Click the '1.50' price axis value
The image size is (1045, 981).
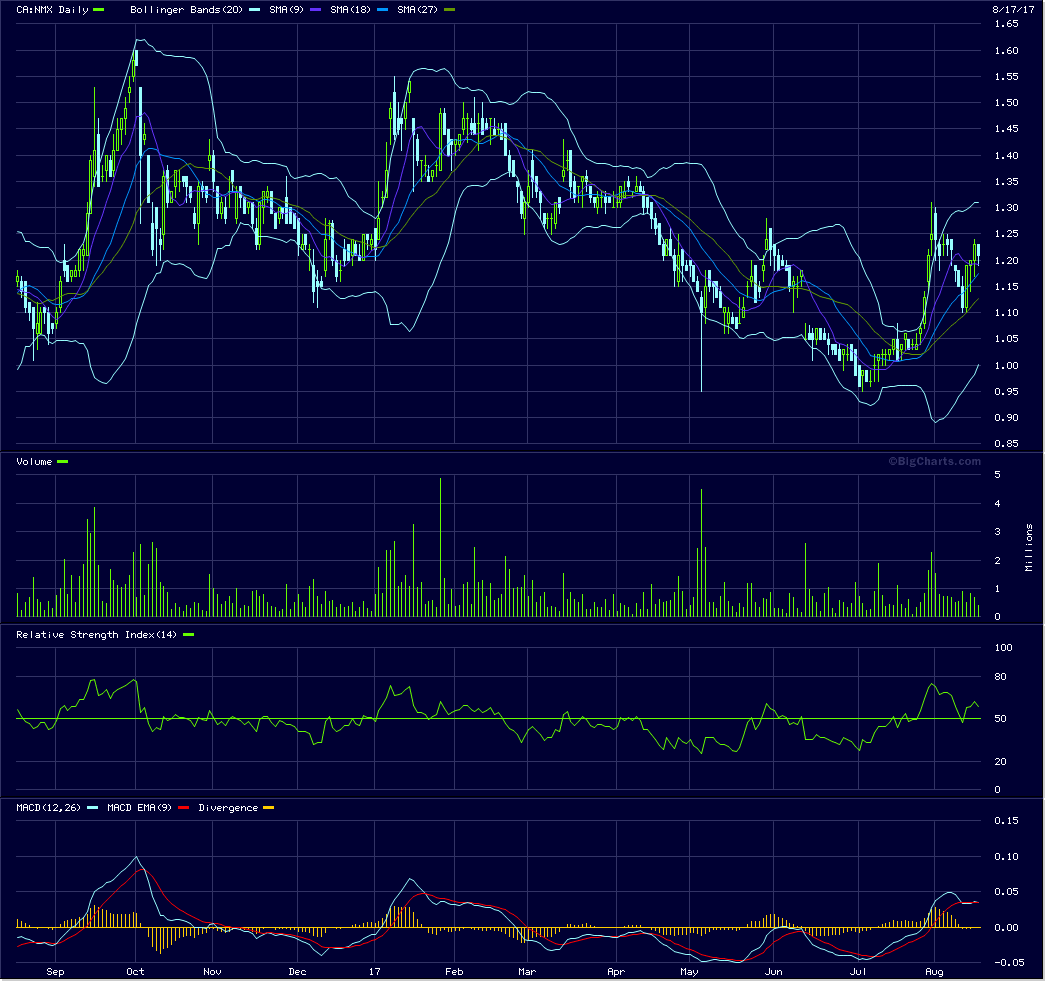[x=1006, y=103]
